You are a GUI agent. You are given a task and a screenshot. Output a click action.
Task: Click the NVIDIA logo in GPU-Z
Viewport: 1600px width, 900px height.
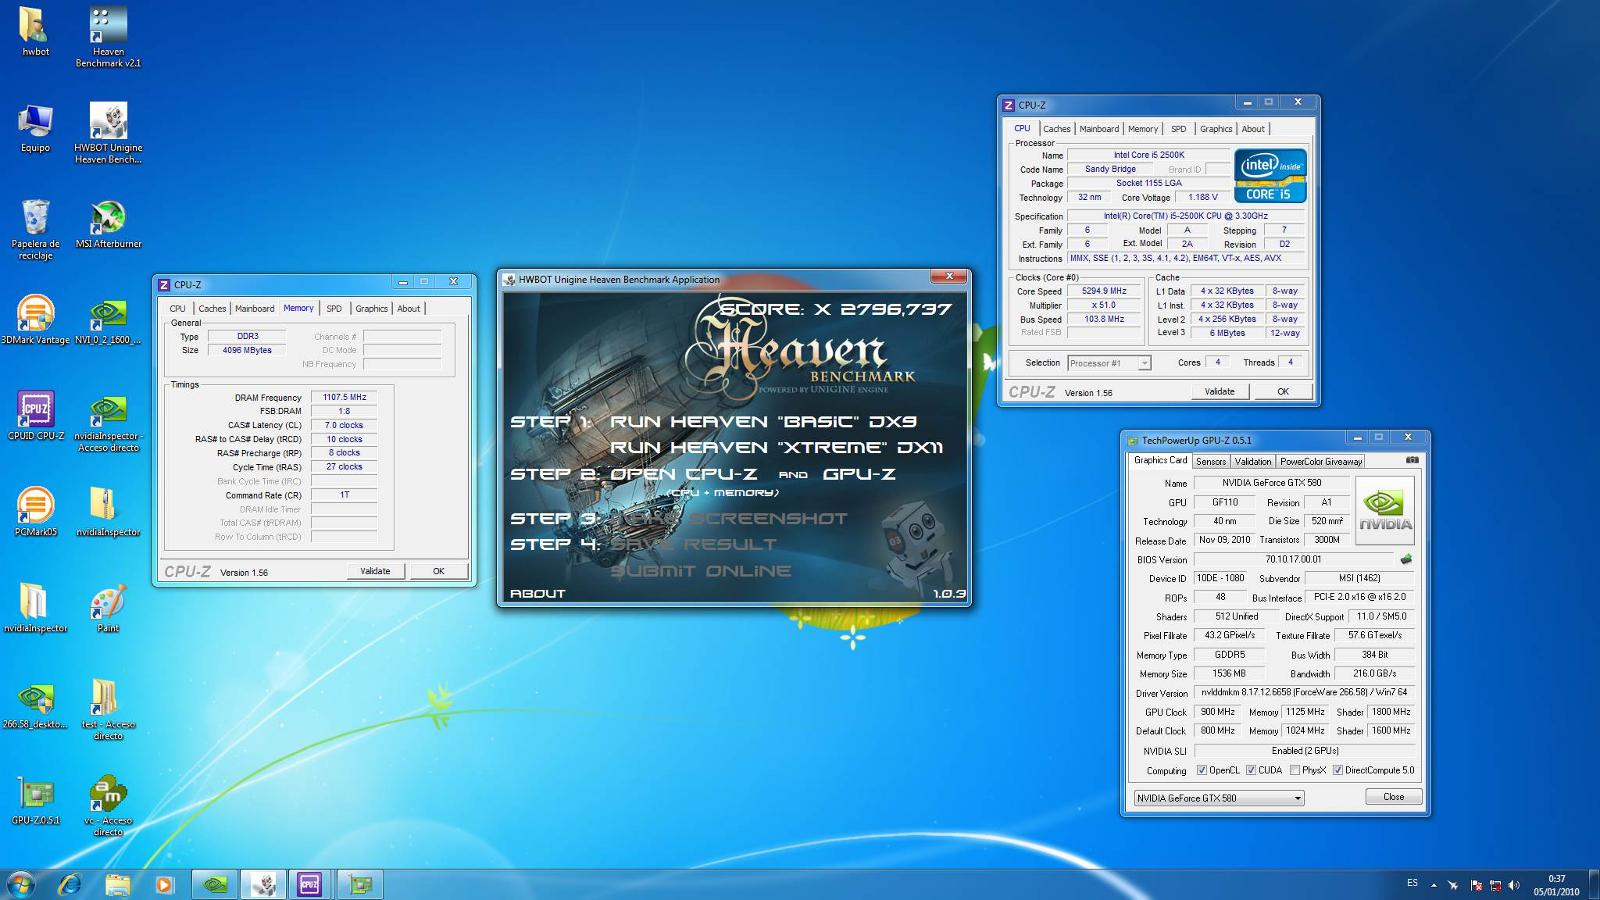tap(1385, 510)
